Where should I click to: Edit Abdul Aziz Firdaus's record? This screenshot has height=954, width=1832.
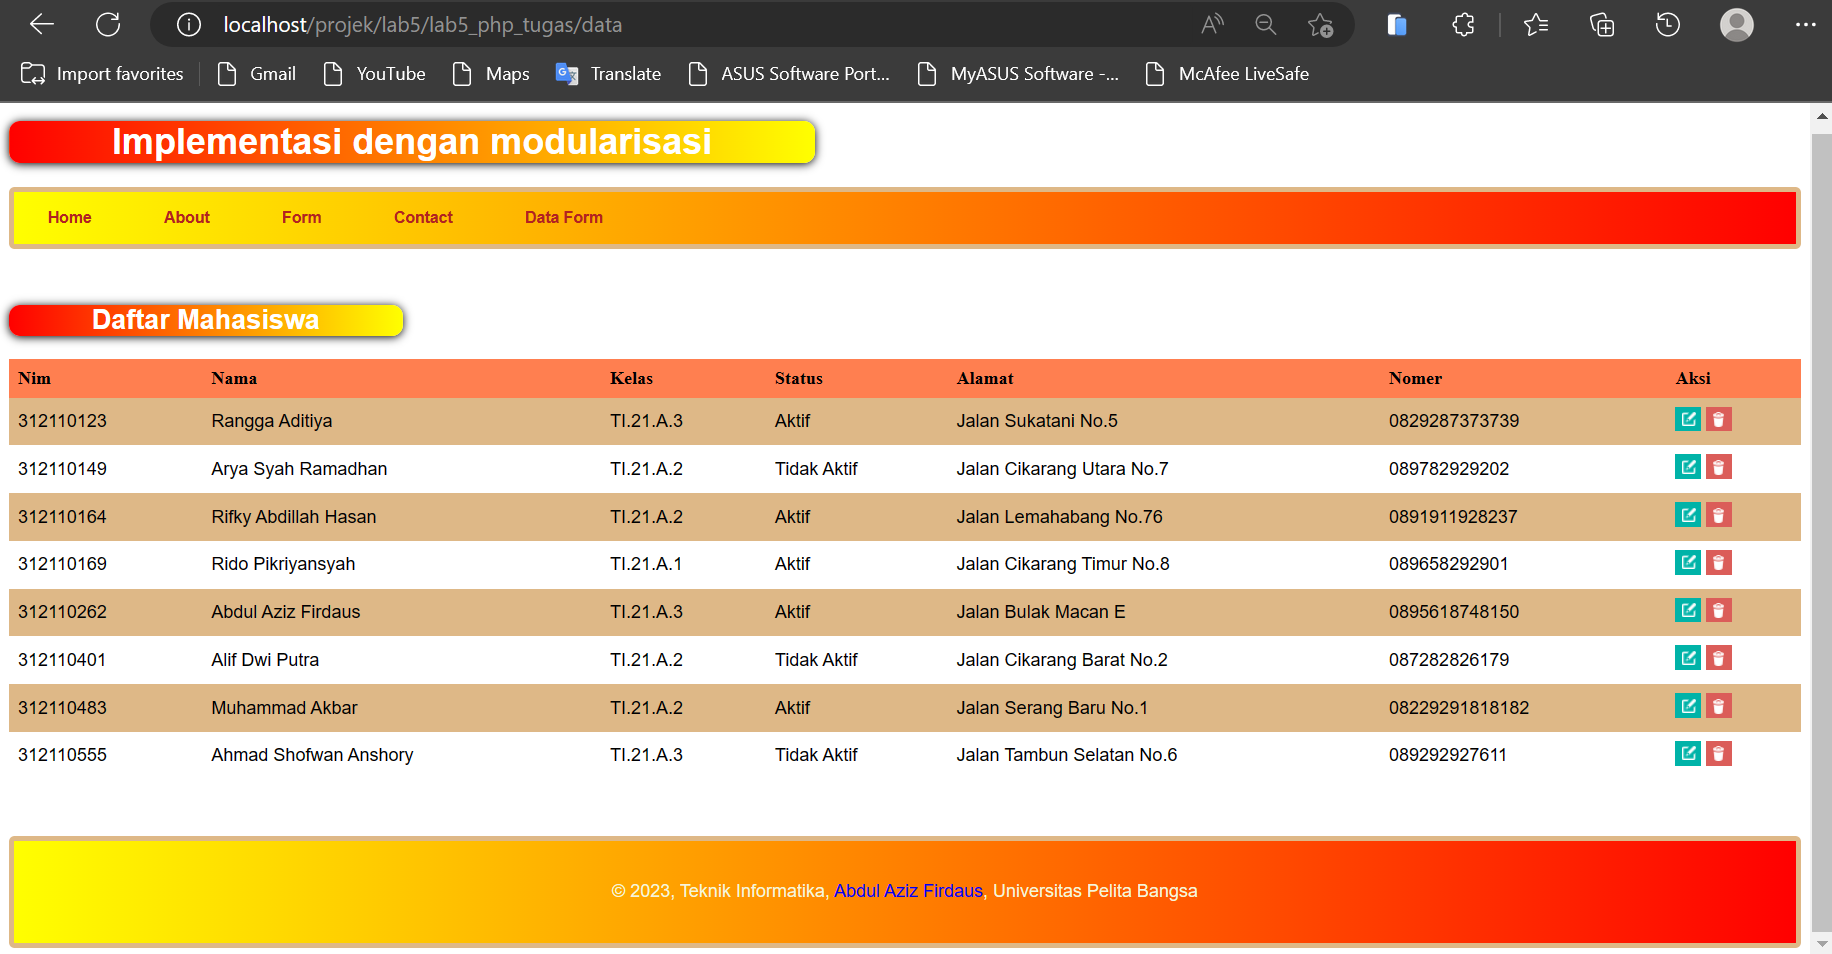1687,610
